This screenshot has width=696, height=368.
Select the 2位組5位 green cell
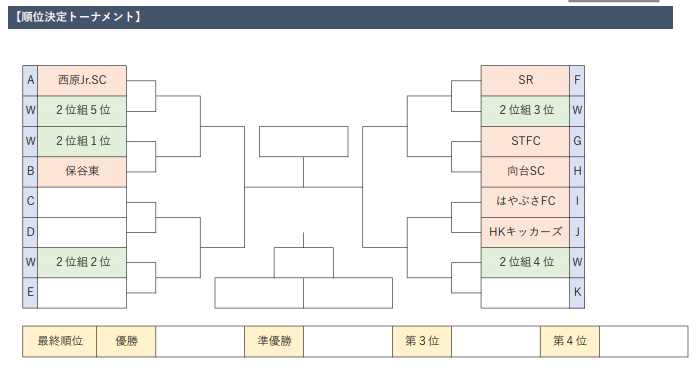[x=82, y=111]
